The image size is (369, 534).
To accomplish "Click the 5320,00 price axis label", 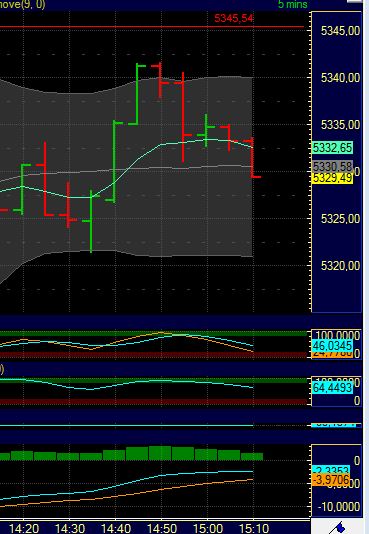I will (x=340, y=265).
